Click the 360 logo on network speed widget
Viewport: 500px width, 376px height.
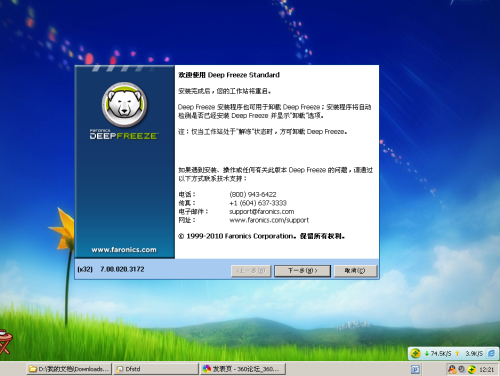coord(415,353)
